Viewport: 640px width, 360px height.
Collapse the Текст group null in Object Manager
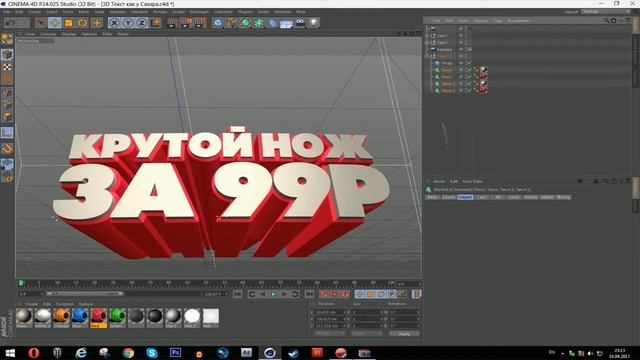(427, 56)
